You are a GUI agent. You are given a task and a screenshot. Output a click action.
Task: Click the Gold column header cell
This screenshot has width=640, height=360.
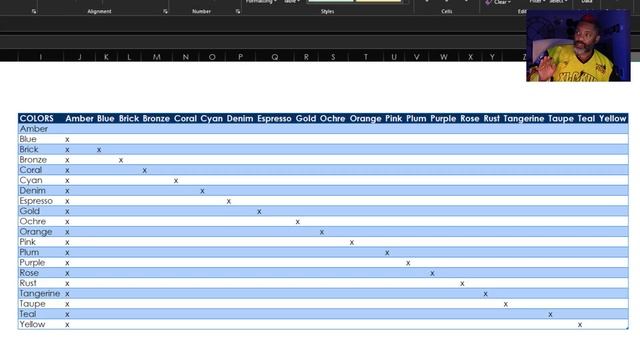[x=306, y=118]
